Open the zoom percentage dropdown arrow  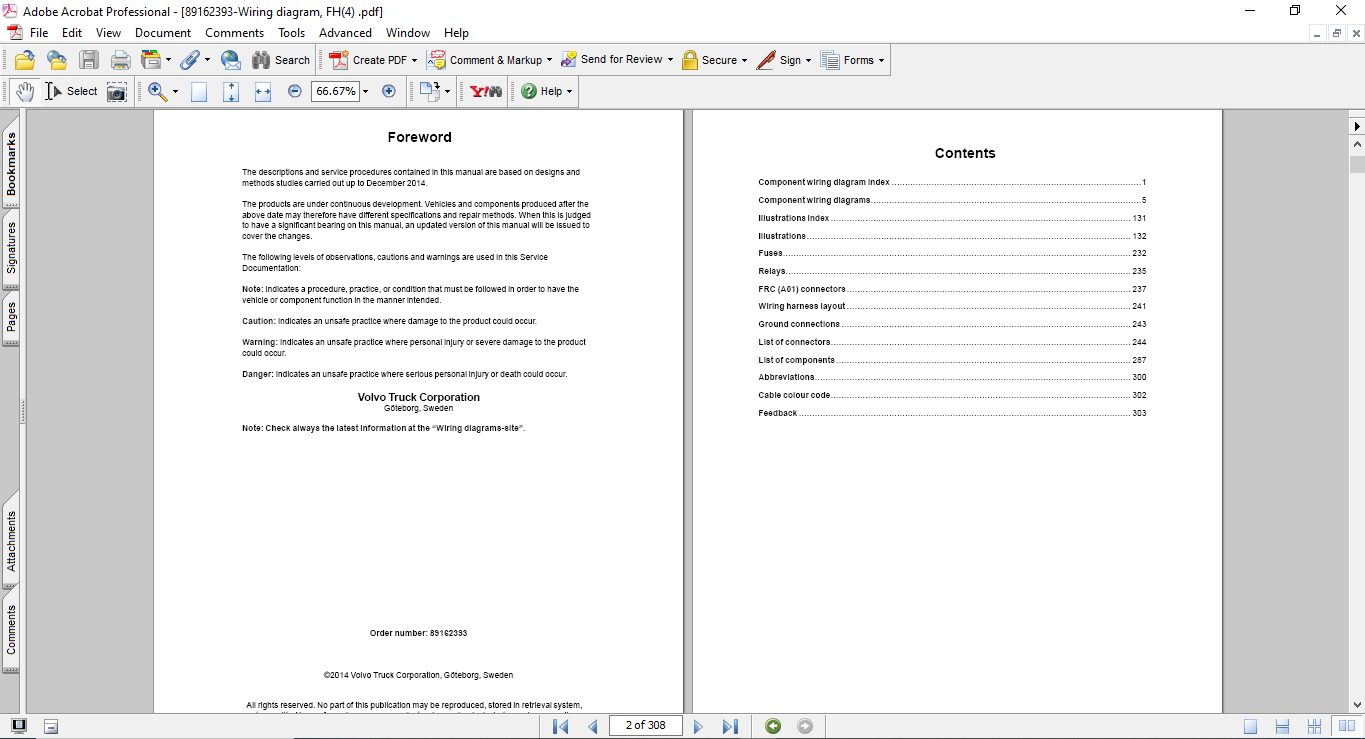[366, 91]
